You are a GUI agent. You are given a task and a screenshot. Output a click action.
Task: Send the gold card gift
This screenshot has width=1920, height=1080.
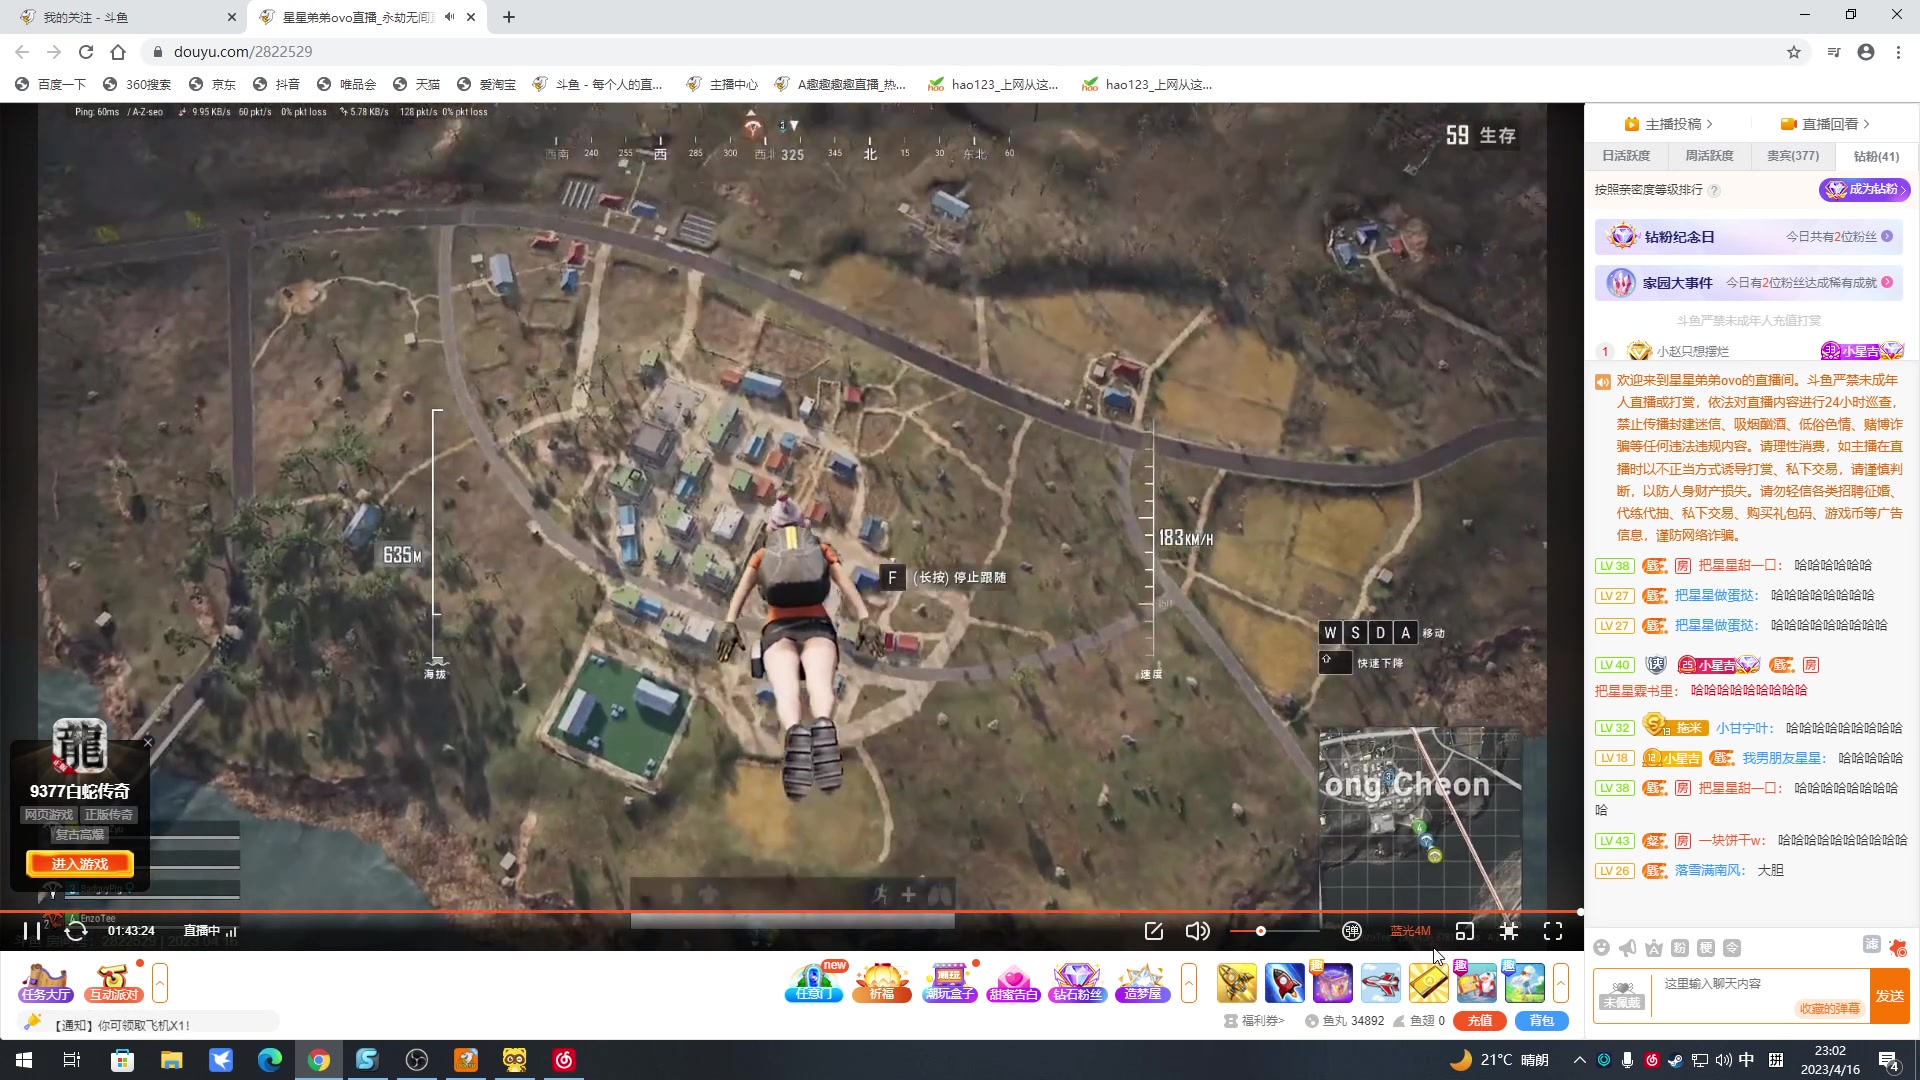[x=1428, y=983]
